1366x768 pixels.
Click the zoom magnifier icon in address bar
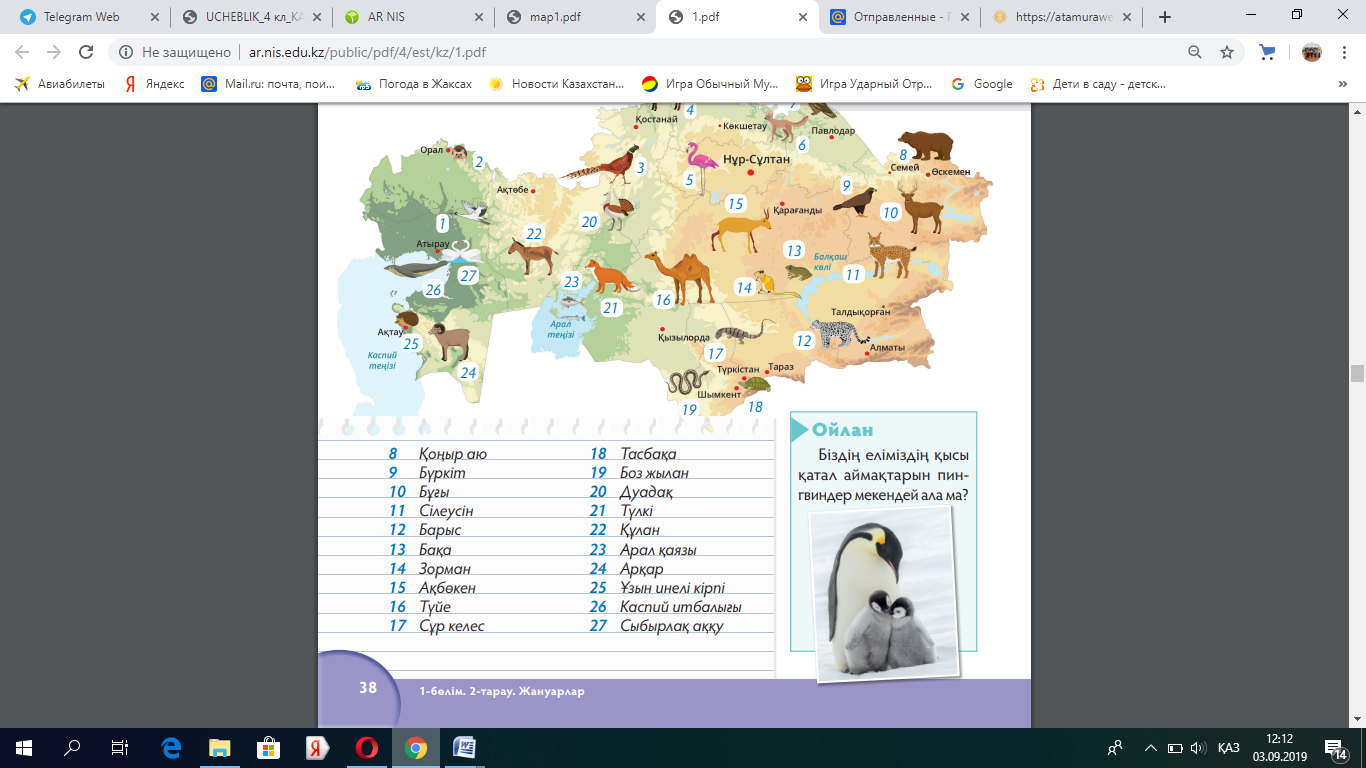[x=1194, y=52]
